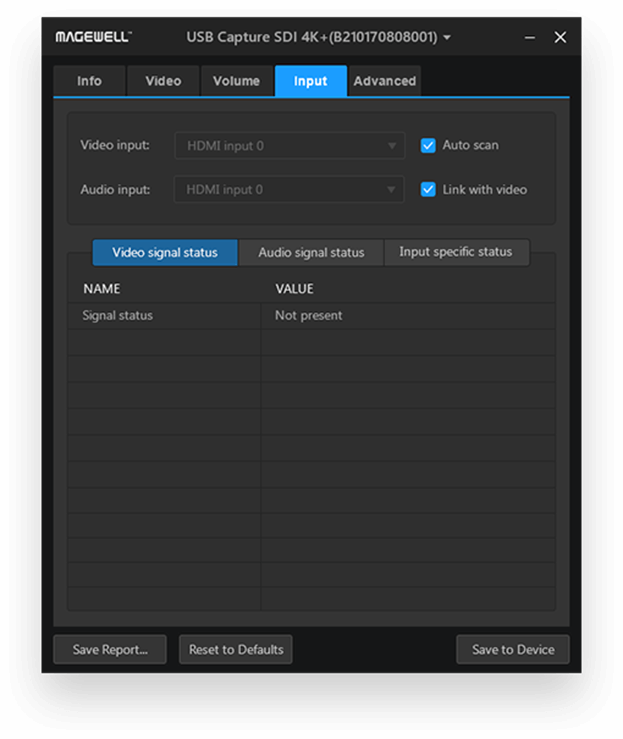Show Video signal status

(165, 253)
